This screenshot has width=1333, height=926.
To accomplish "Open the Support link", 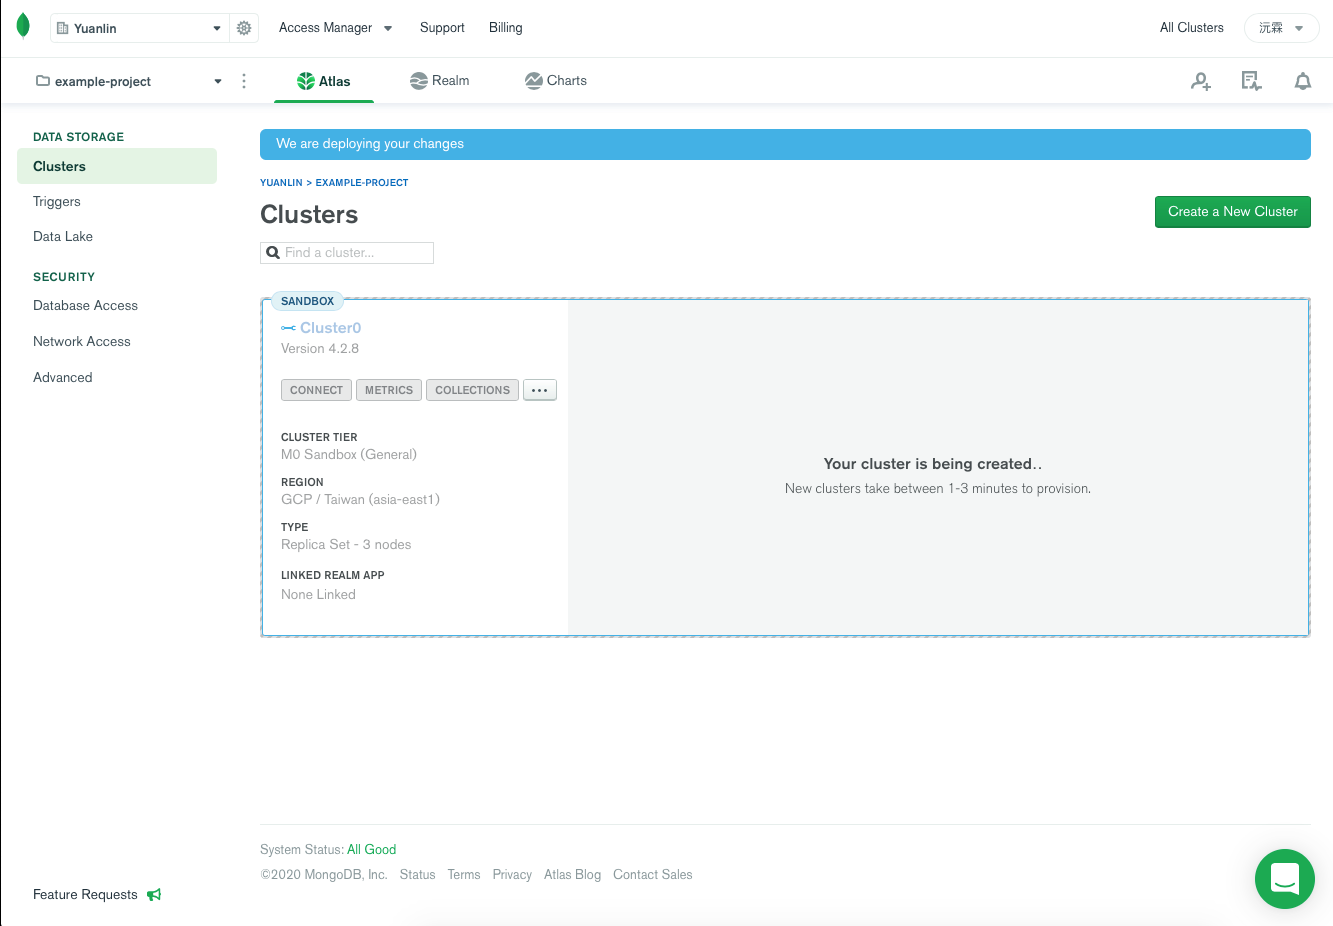I will 442,28.
